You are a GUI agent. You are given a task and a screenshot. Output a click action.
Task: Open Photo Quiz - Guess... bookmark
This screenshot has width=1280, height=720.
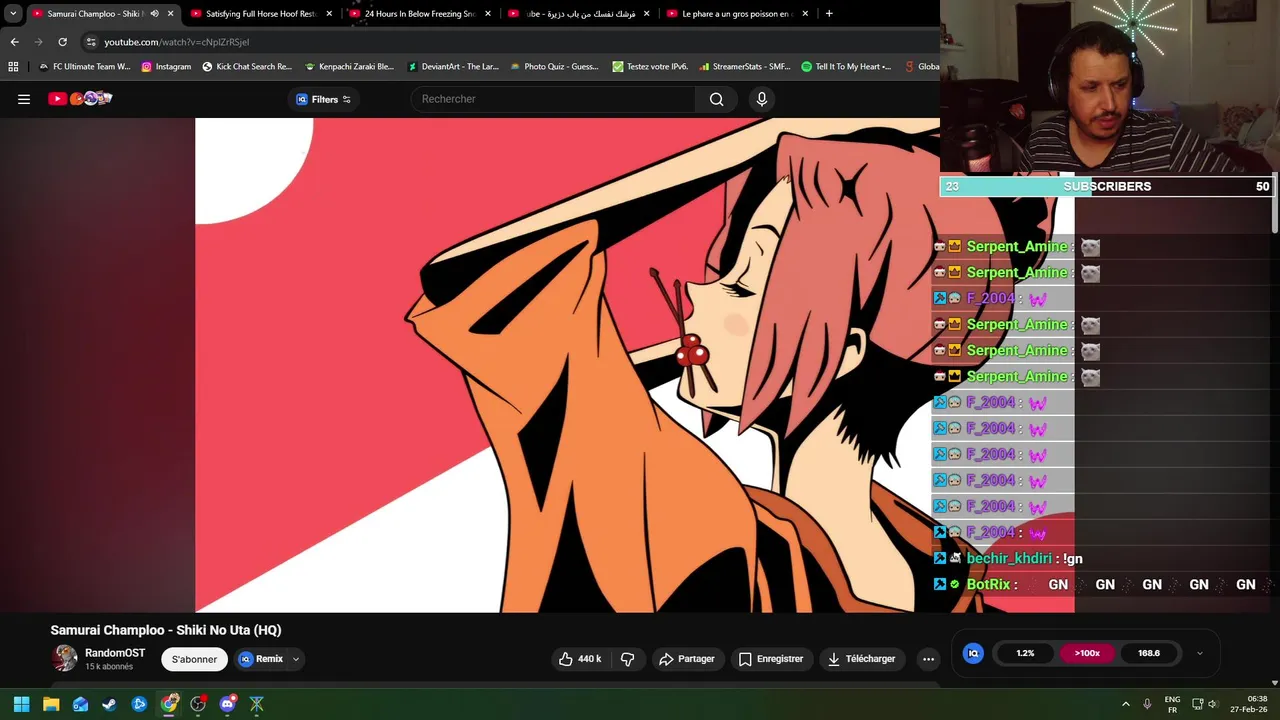point(554,67)
